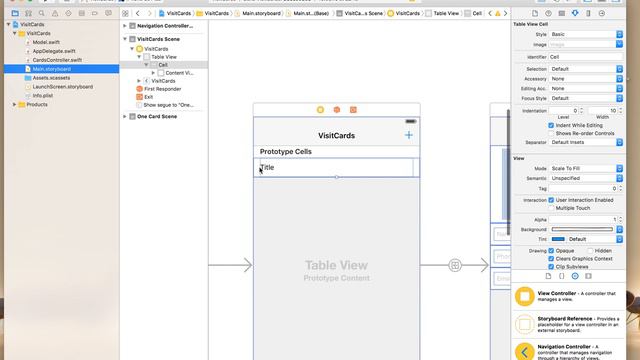Select the segue icon between scenes
The height and width of the screenshot is (360, 640).
(455, 265)
